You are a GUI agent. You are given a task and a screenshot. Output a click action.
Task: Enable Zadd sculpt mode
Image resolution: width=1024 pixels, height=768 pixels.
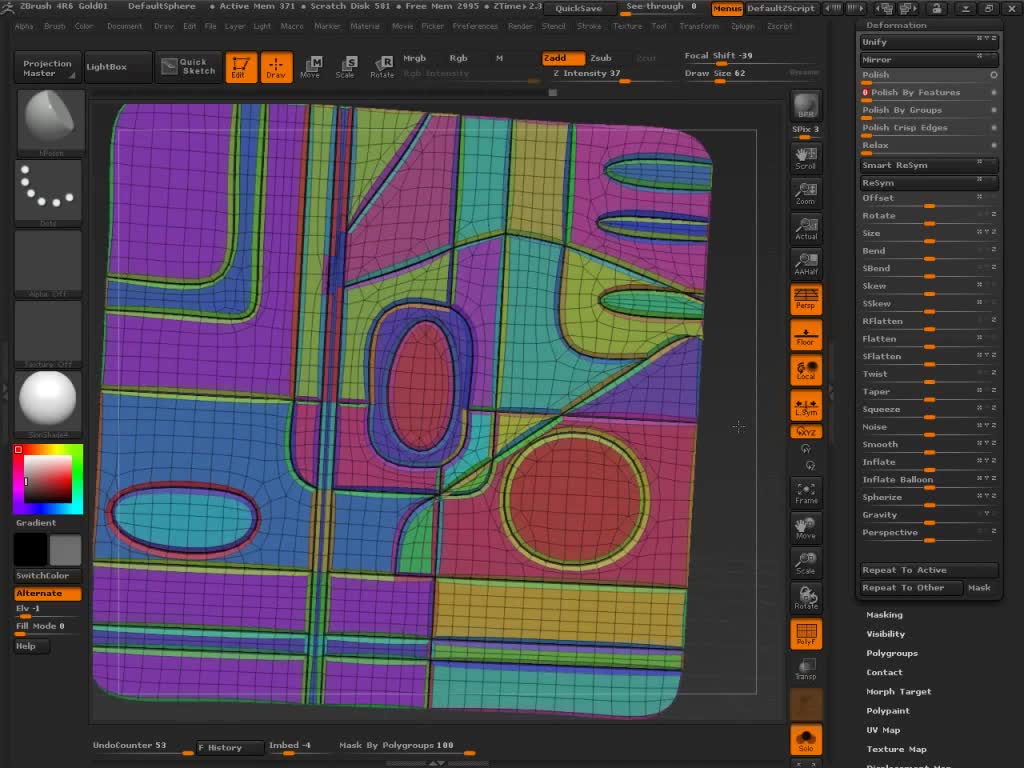[x=562, y=58]
